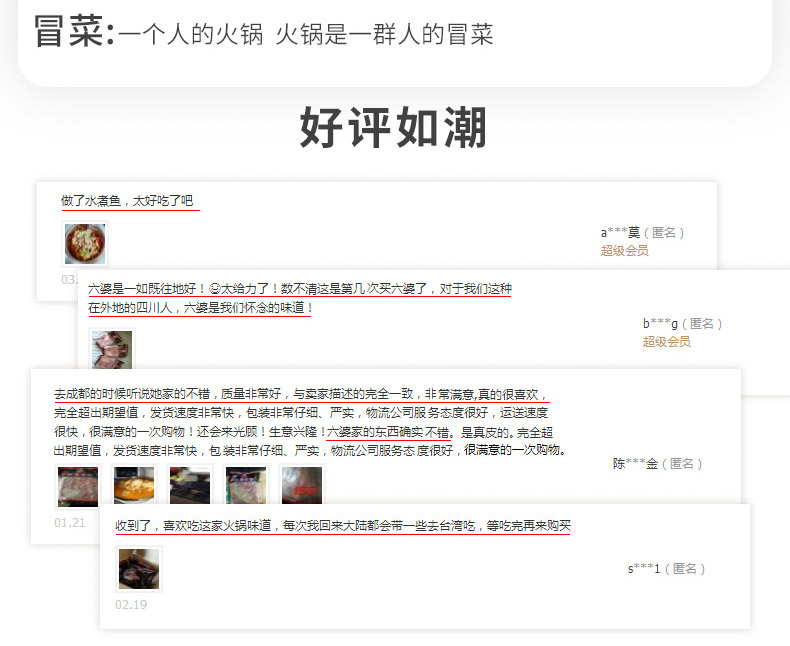Click review text 做了水煮鱼，太好吃了吧
This screenshot has height=646, width=790.
pyautogui.click(x=127, y=201)
